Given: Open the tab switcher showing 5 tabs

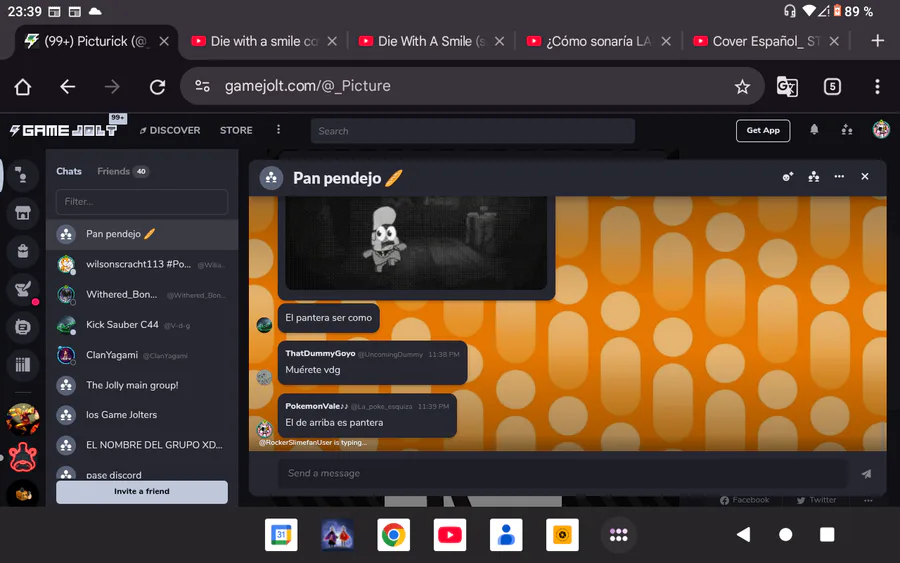Looking at the screenshot, I should [832, 87].
